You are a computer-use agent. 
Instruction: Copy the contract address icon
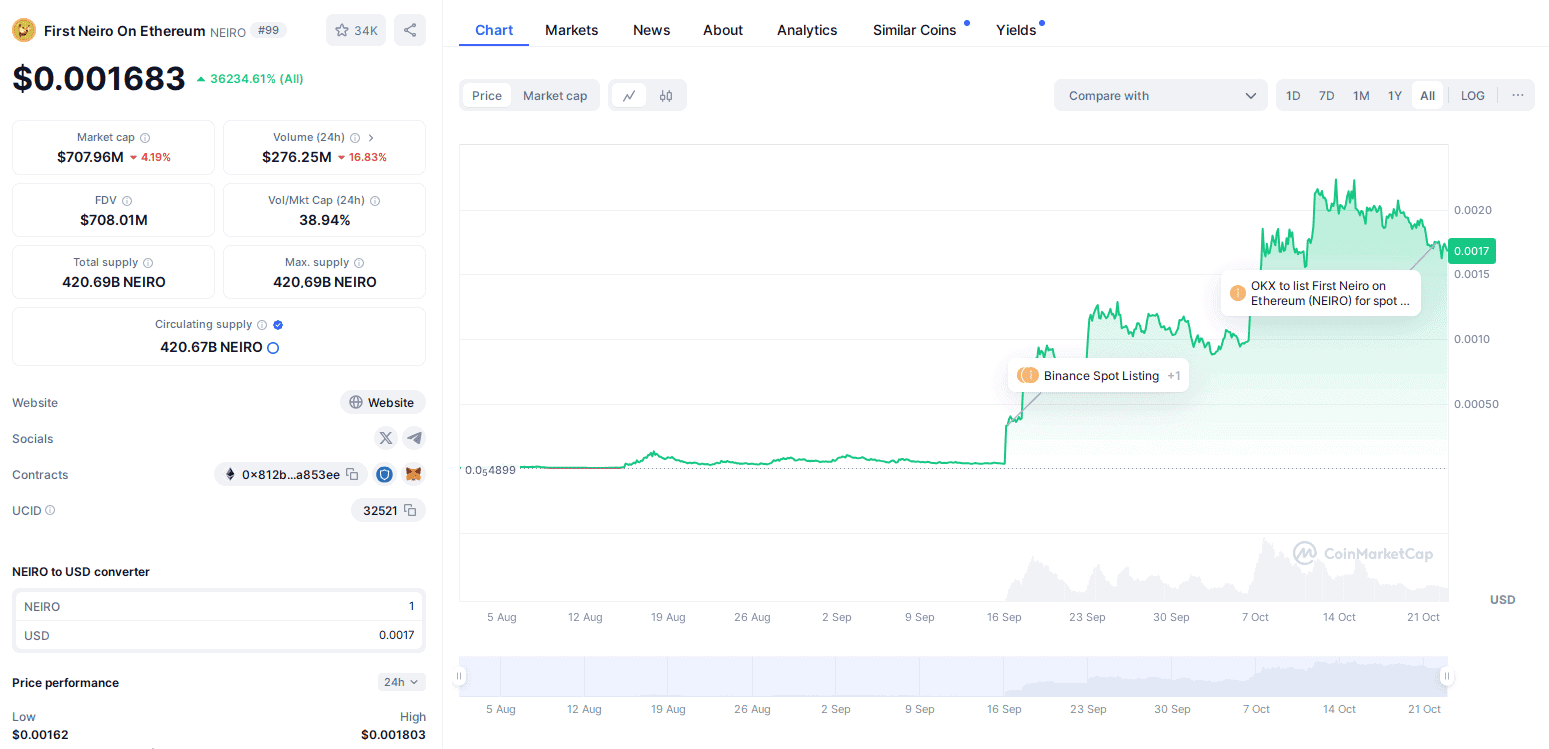pyautogui.click(x=352, y=474)
